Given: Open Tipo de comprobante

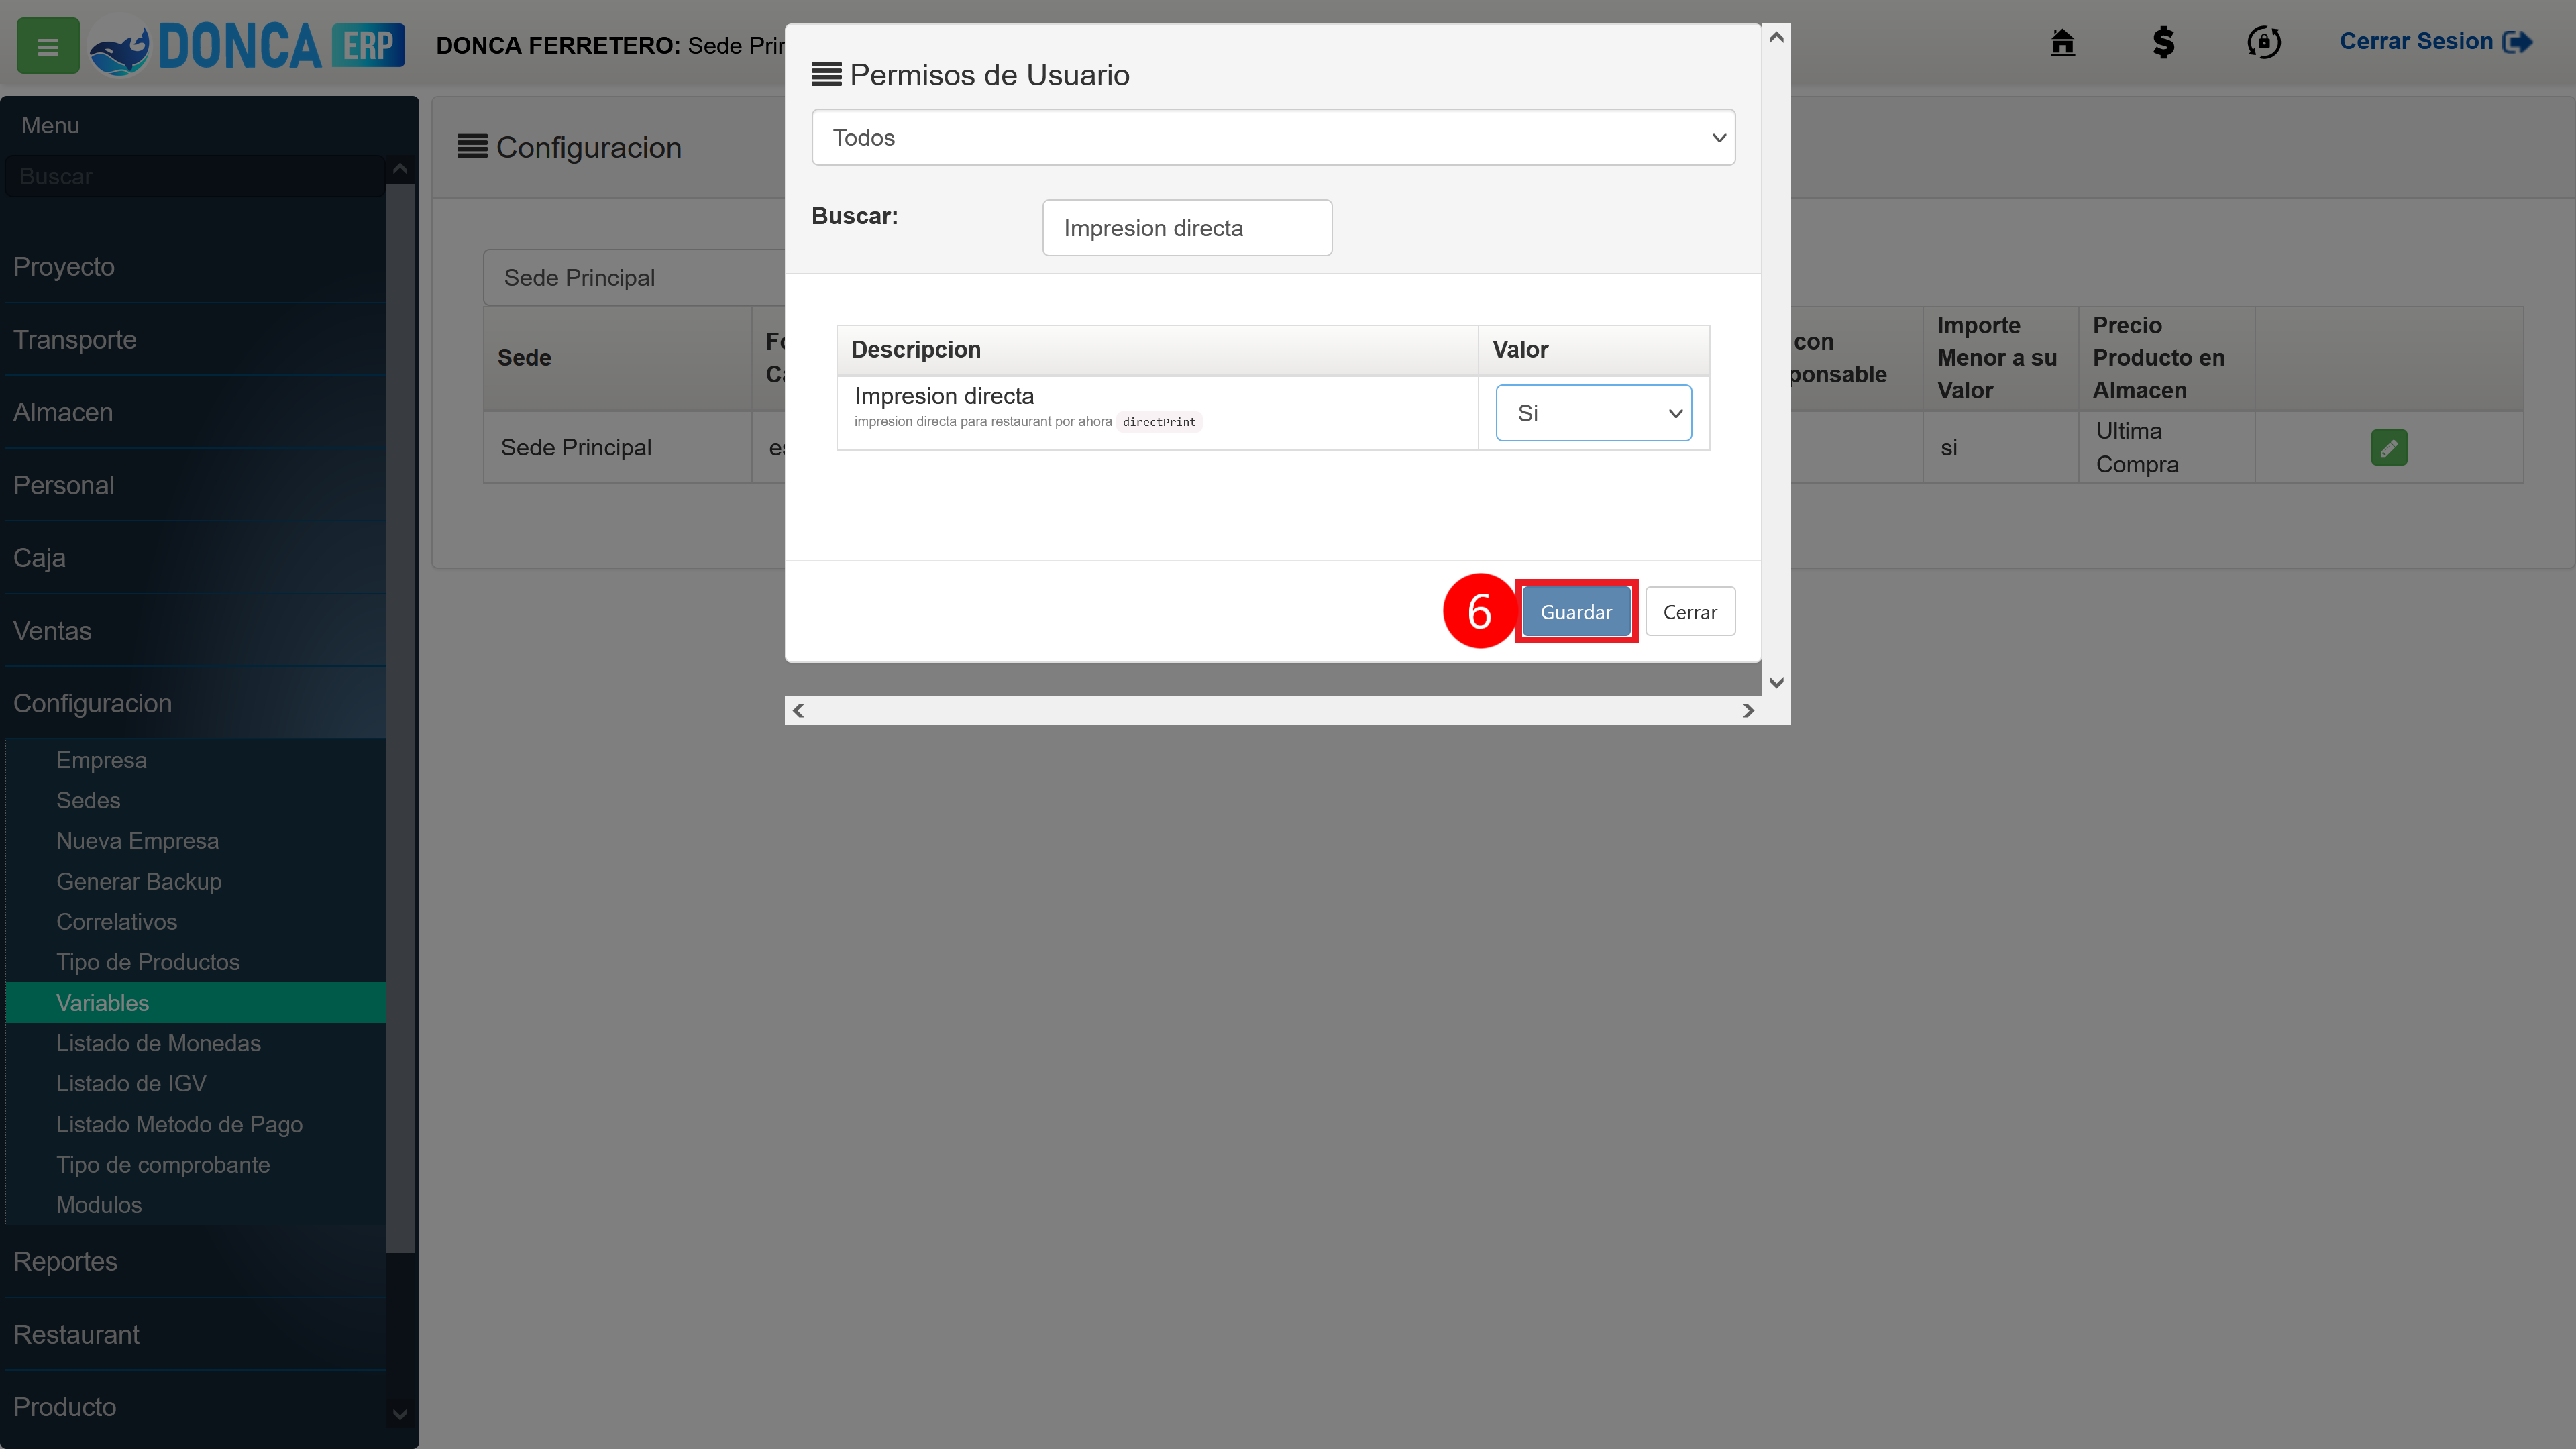Looking at the screenshot, I should pyautogui.click(x=196, y=1165).
